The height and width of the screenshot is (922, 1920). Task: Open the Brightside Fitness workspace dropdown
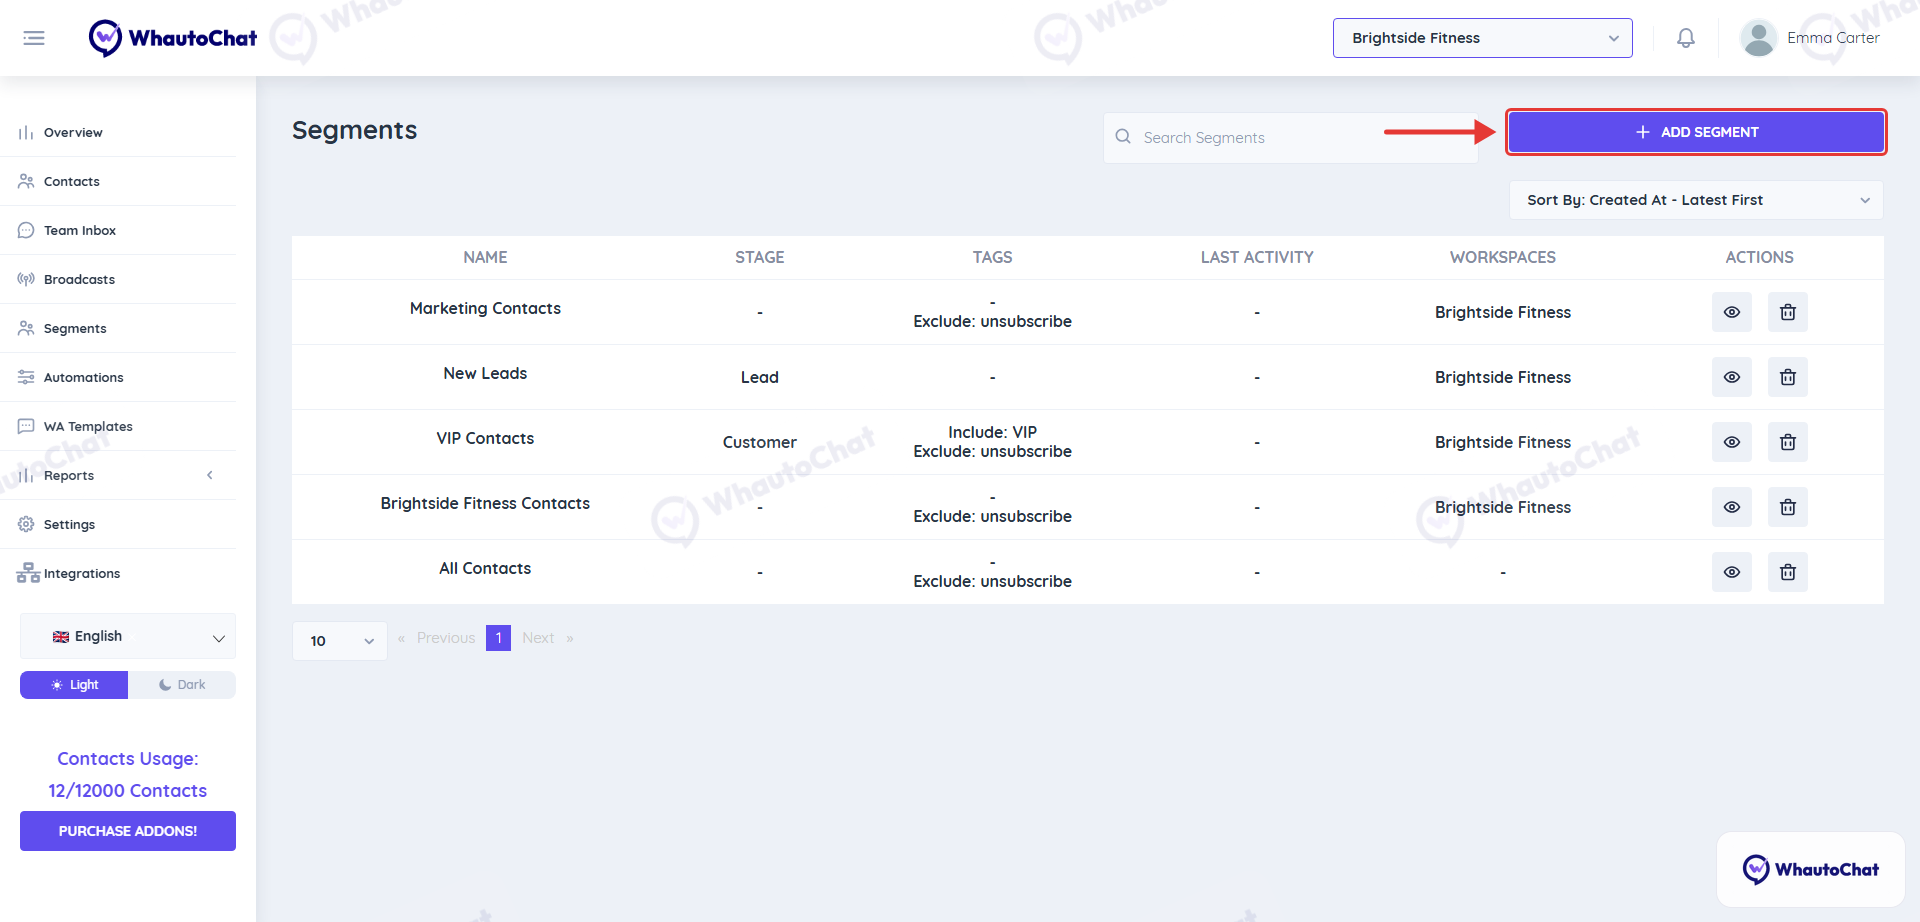pos(1482,38)
